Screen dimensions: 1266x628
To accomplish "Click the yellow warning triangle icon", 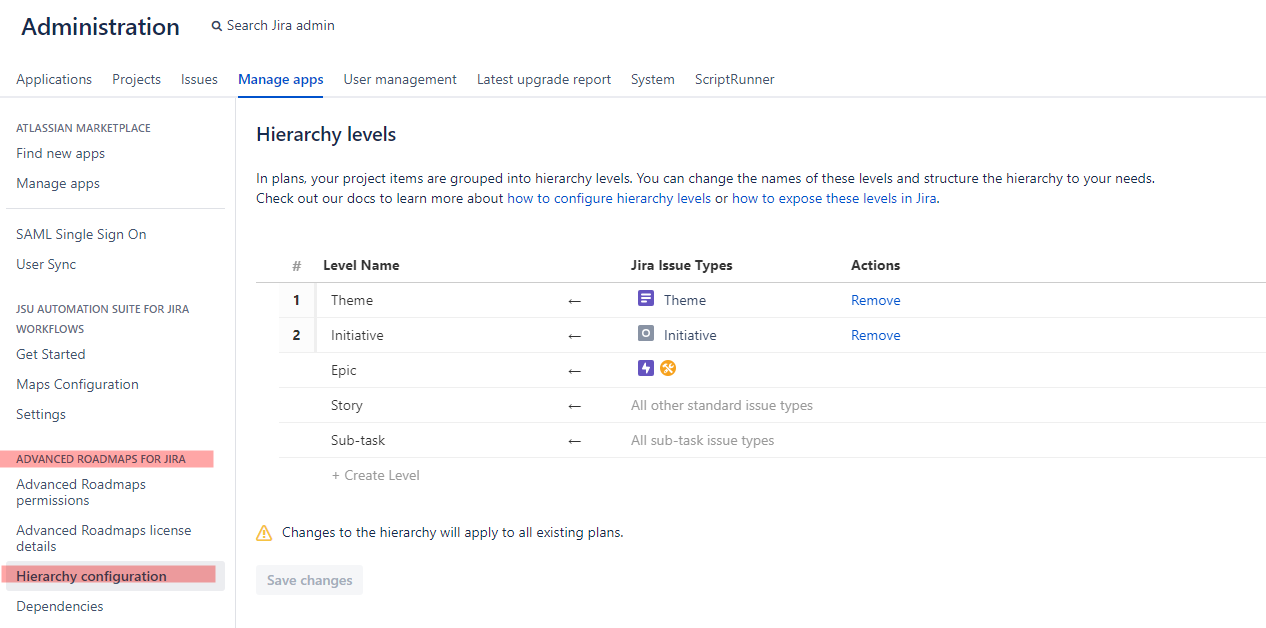I will click(264, 533).
